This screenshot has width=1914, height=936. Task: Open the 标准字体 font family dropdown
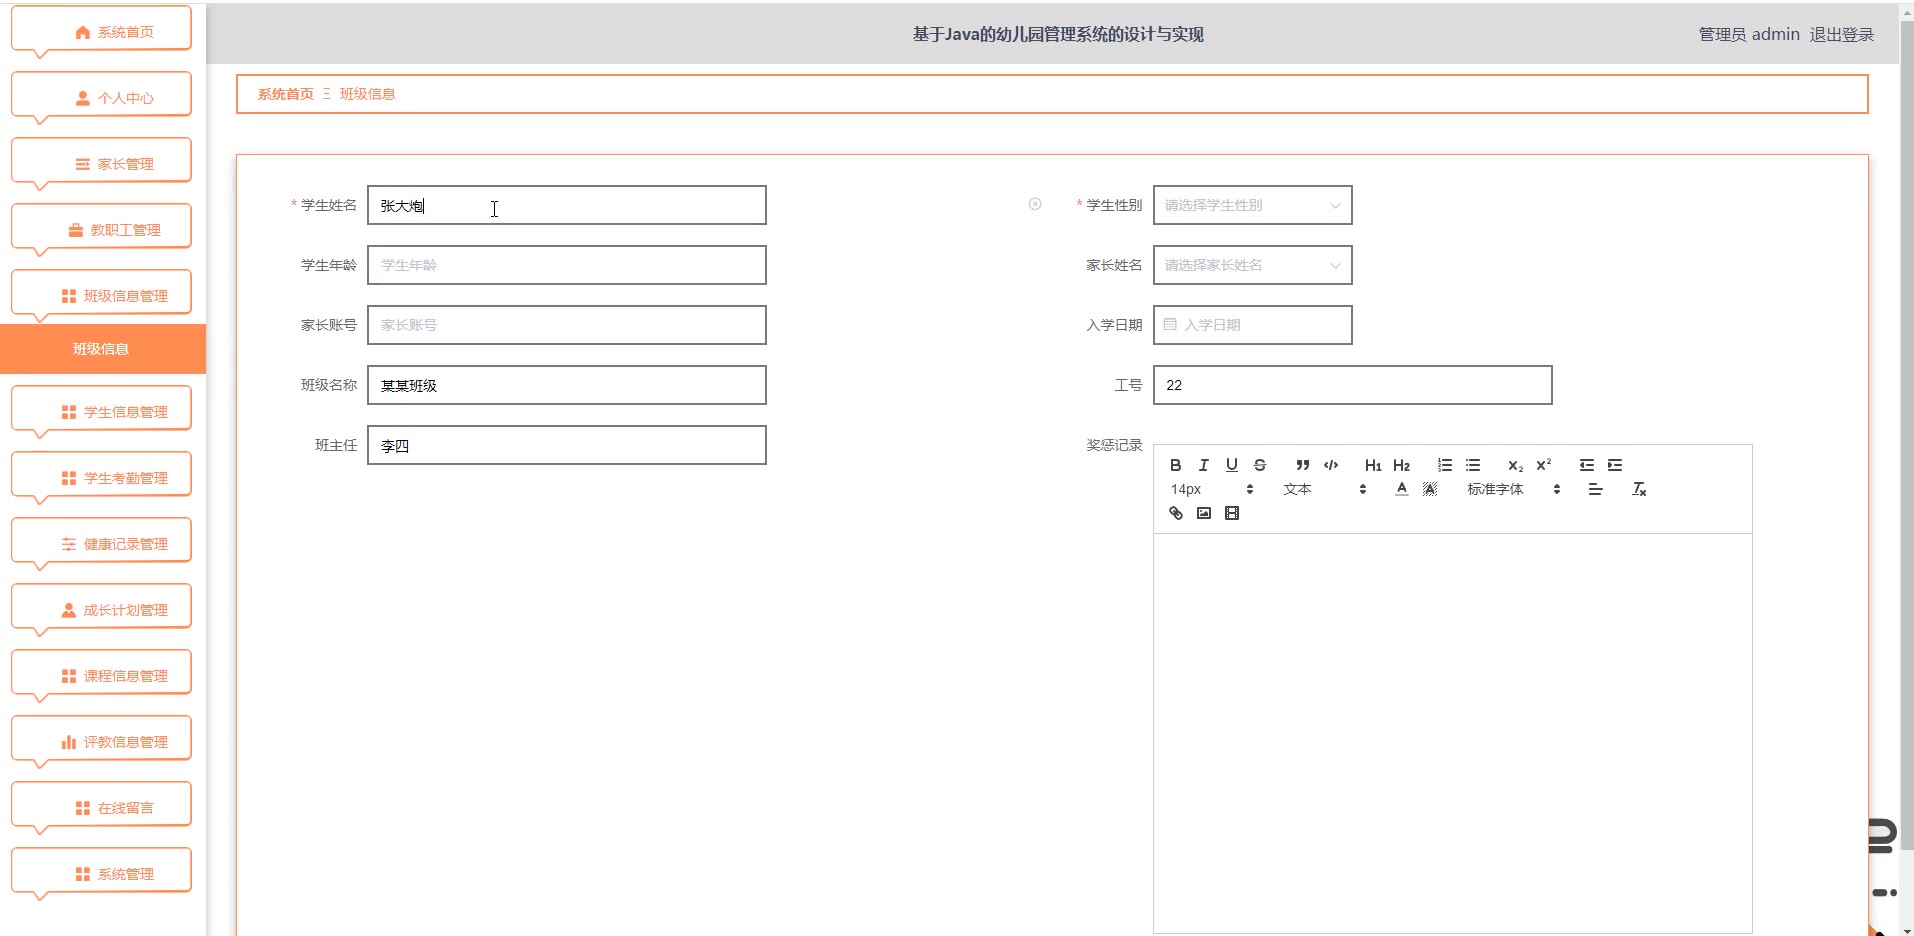tap(1514, 489)
